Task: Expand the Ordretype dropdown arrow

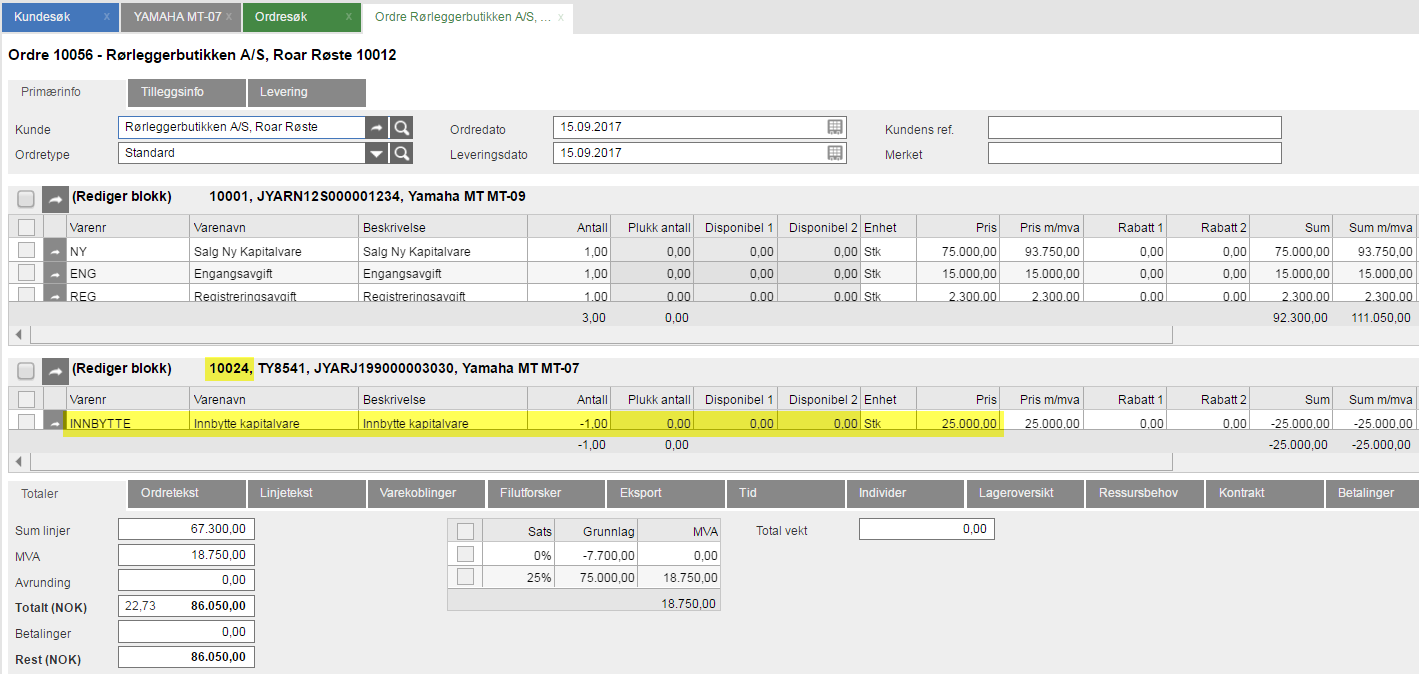Action: 376,153
